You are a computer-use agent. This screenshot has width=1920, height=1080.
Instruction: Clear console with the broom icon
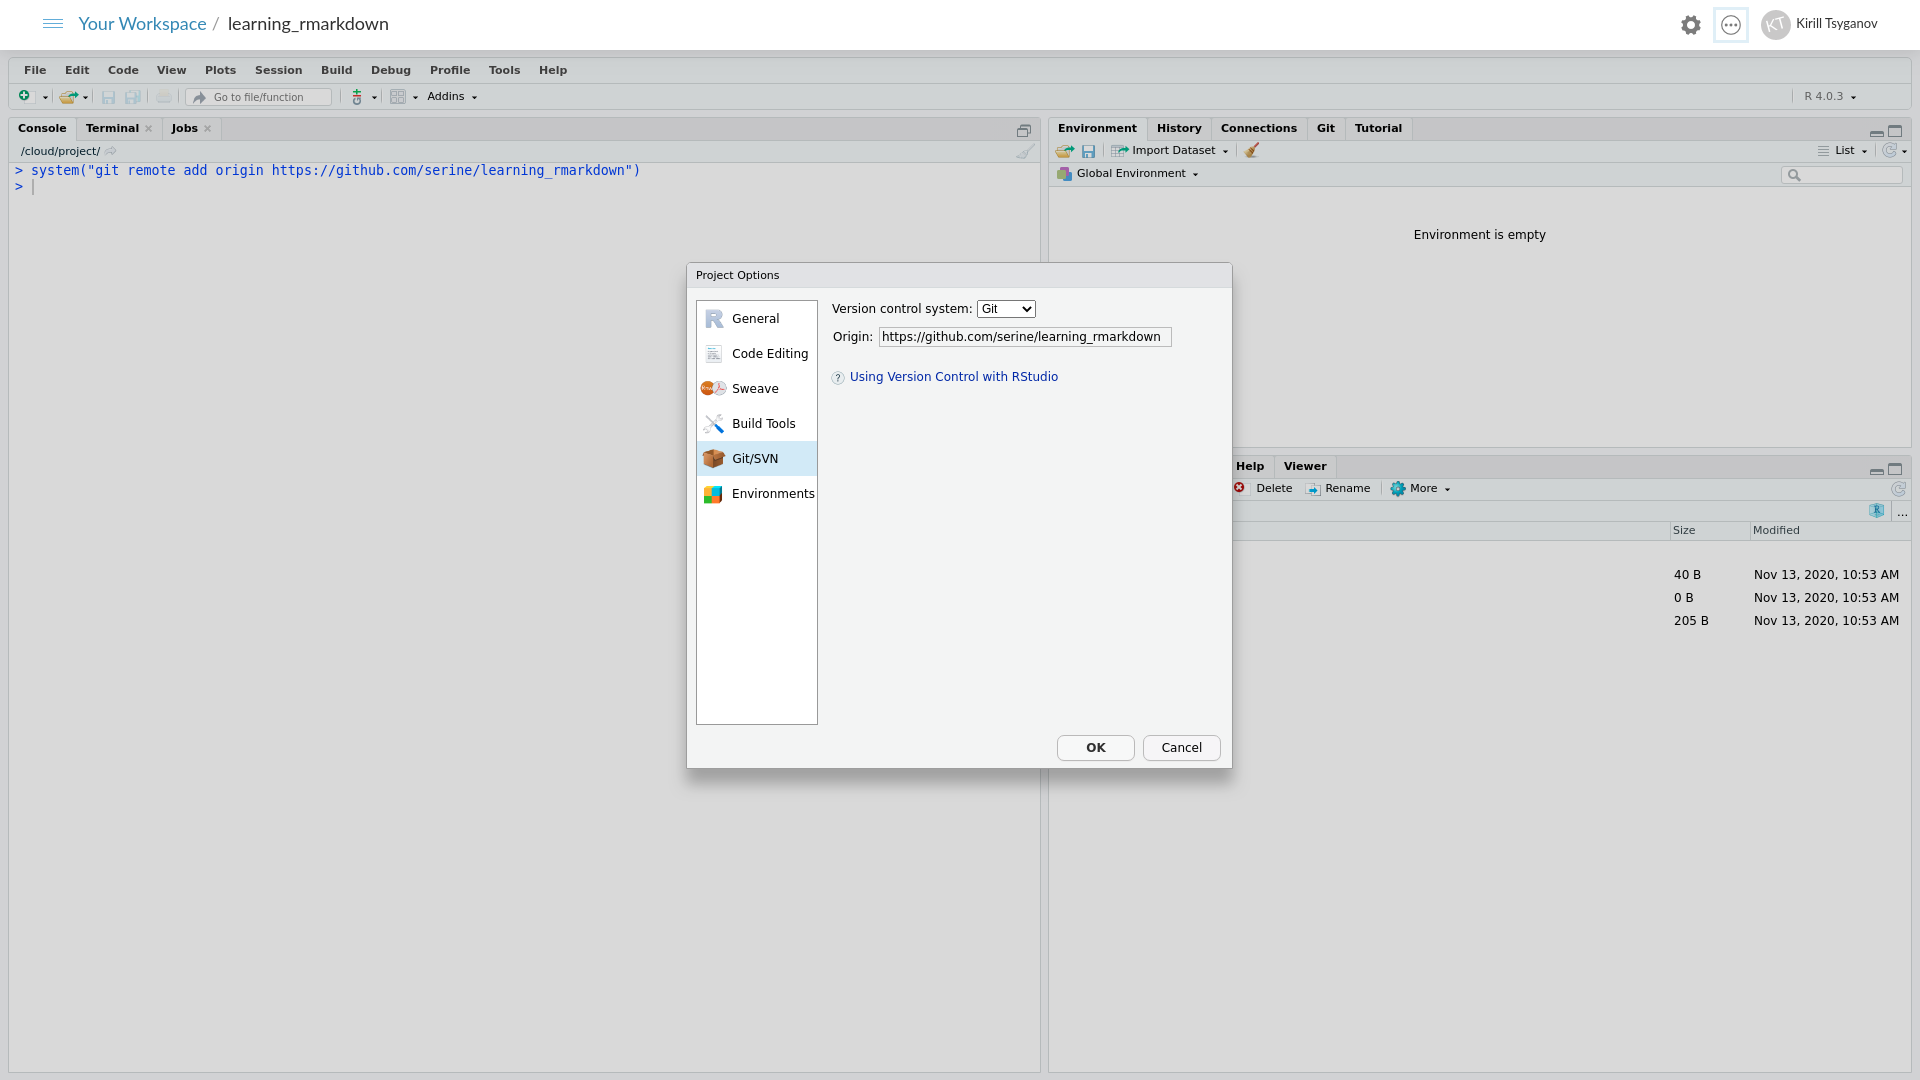[1026, 151]
